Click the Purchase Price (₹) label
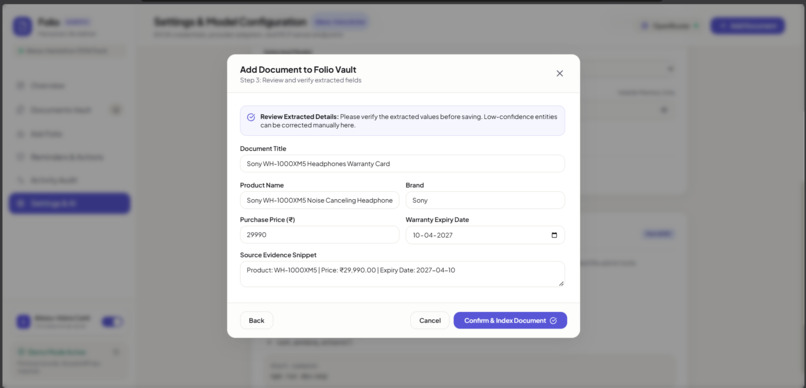This screenshot has height=388, width=806. [x=267, y=219]
